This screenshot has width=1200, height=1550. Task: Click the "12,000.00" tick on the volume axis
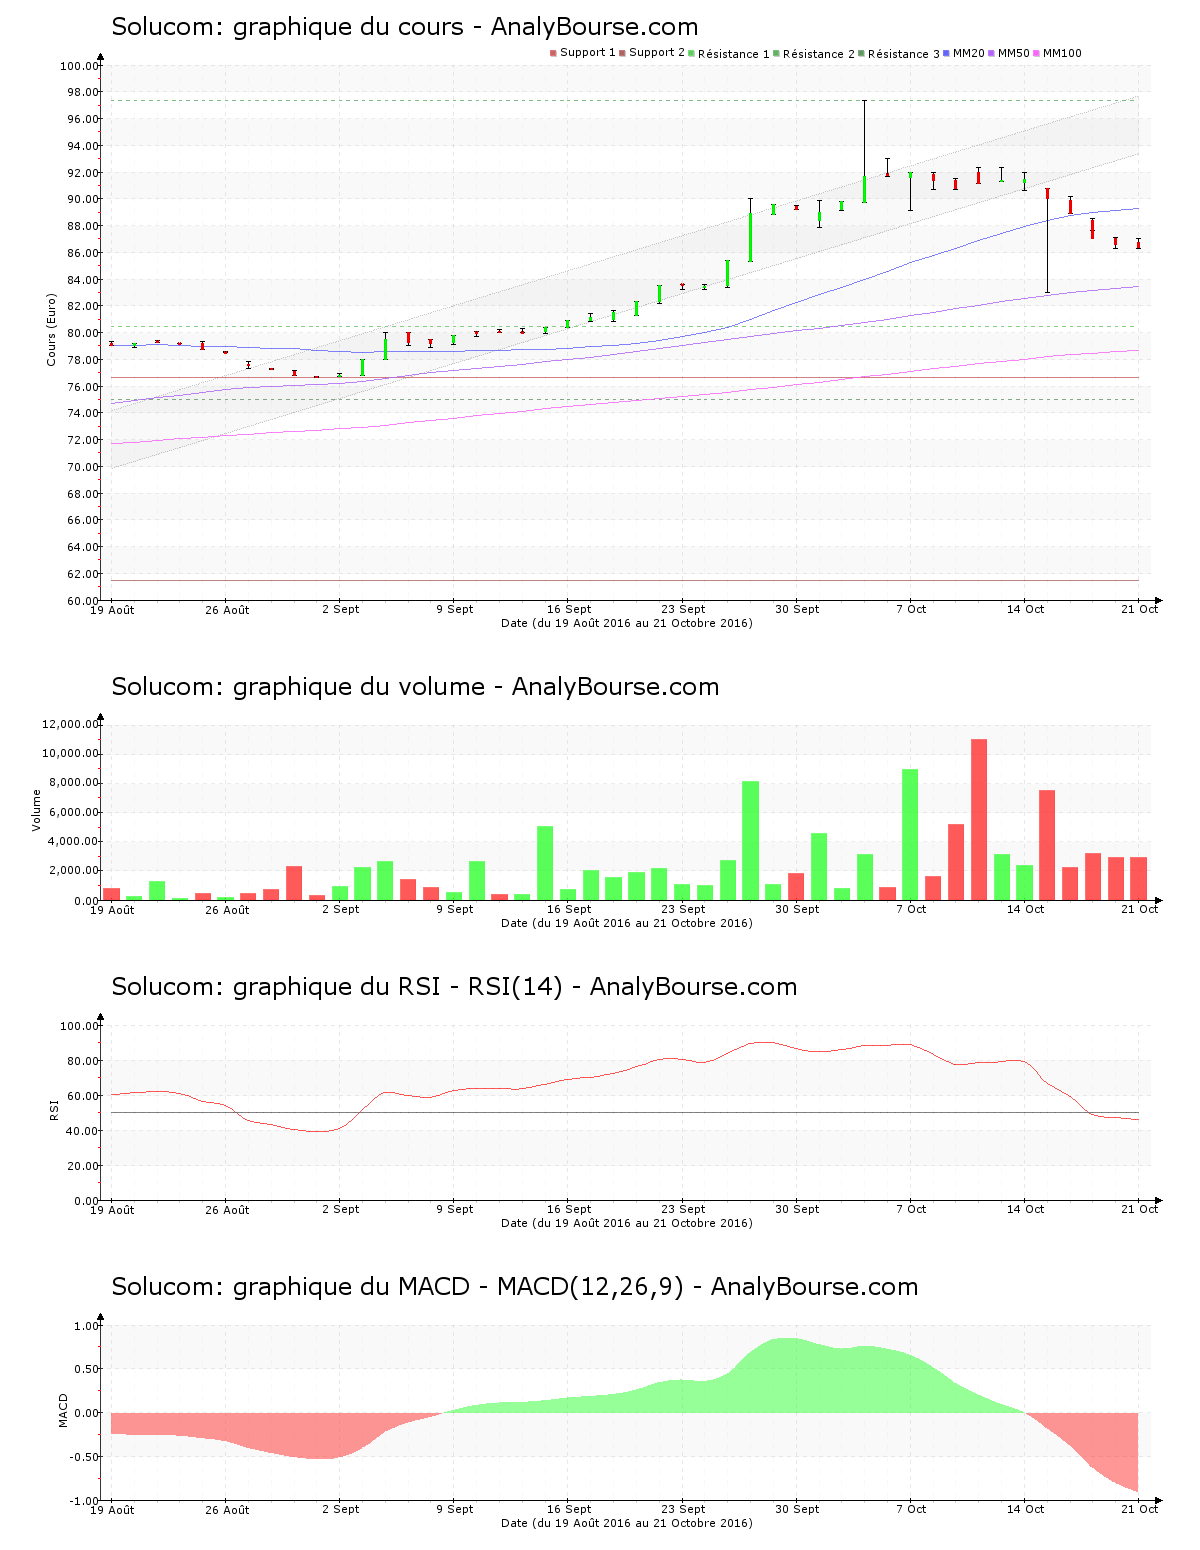click(70, 724)
